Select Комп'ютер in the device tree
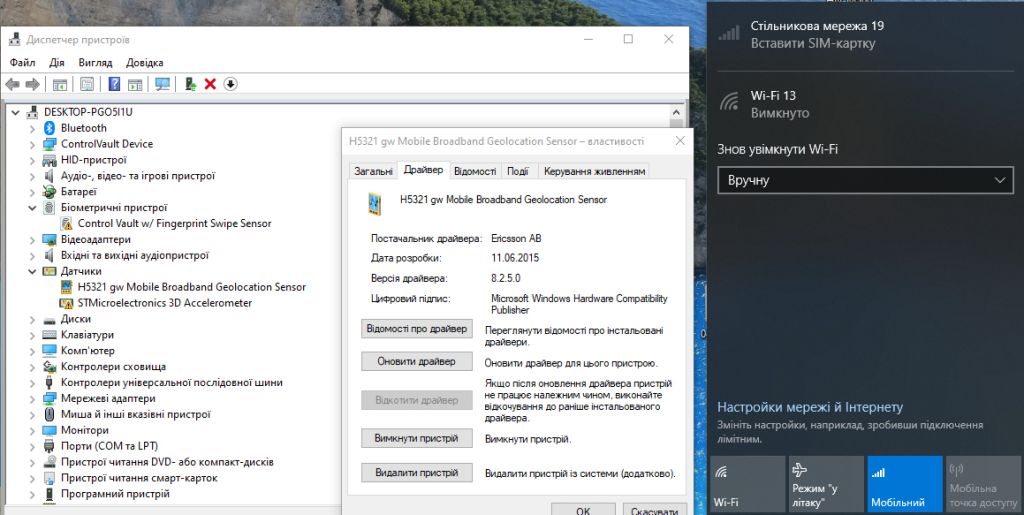Viewport: 1024px width, 515px height. 88,351
